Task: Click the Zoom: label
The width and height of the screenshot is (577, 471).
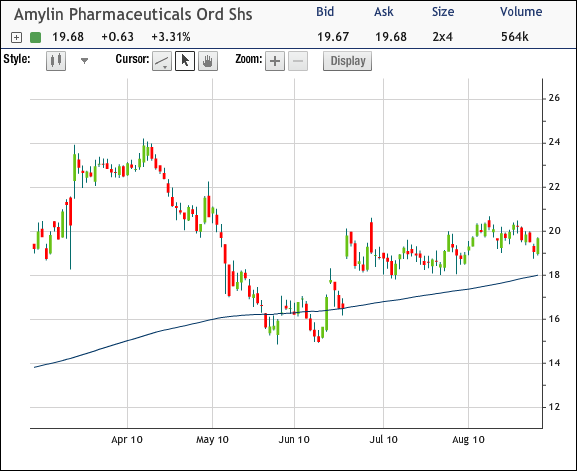Action: 249,59
